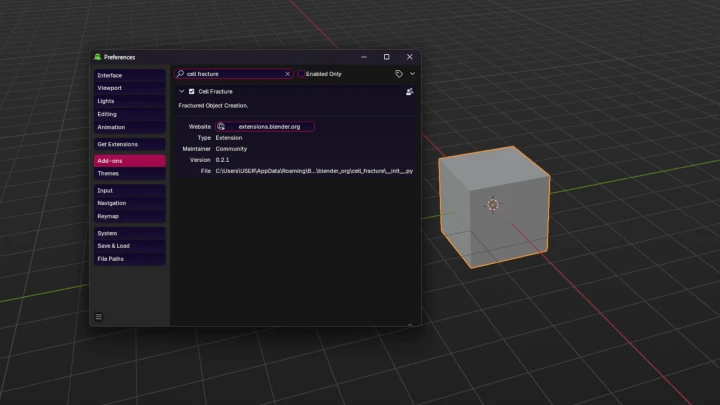Open the Animation preferences section

click(129, 127)
